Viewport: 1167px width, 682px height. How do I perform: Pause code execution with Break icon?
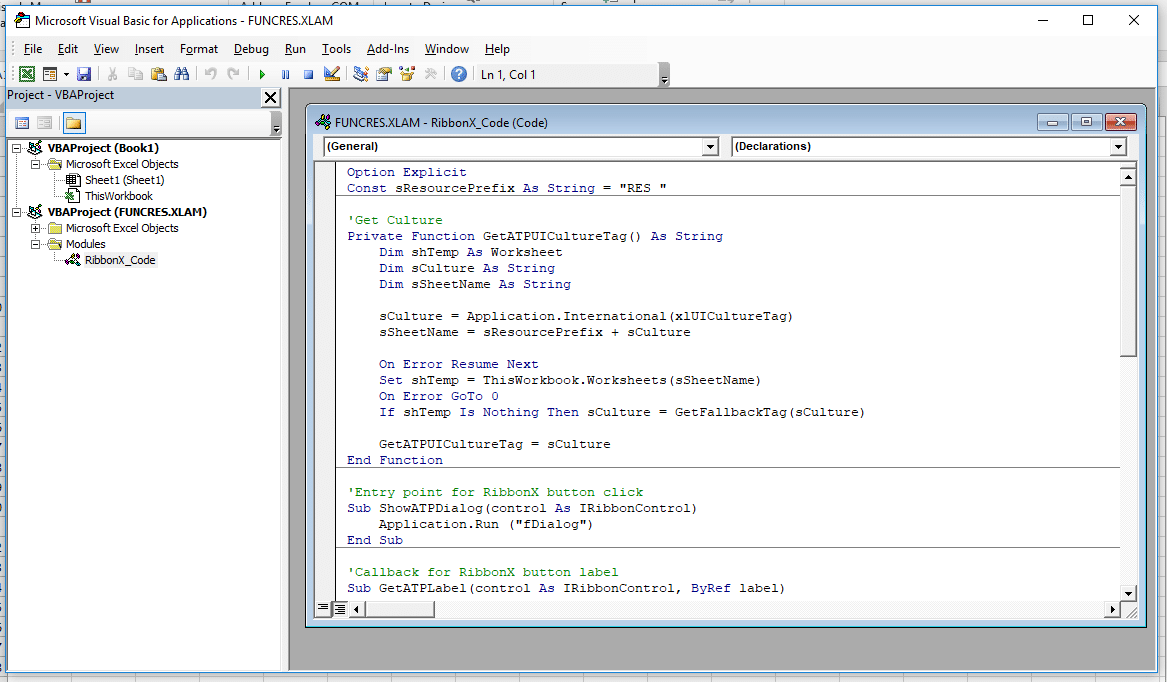tap(285, 73)
